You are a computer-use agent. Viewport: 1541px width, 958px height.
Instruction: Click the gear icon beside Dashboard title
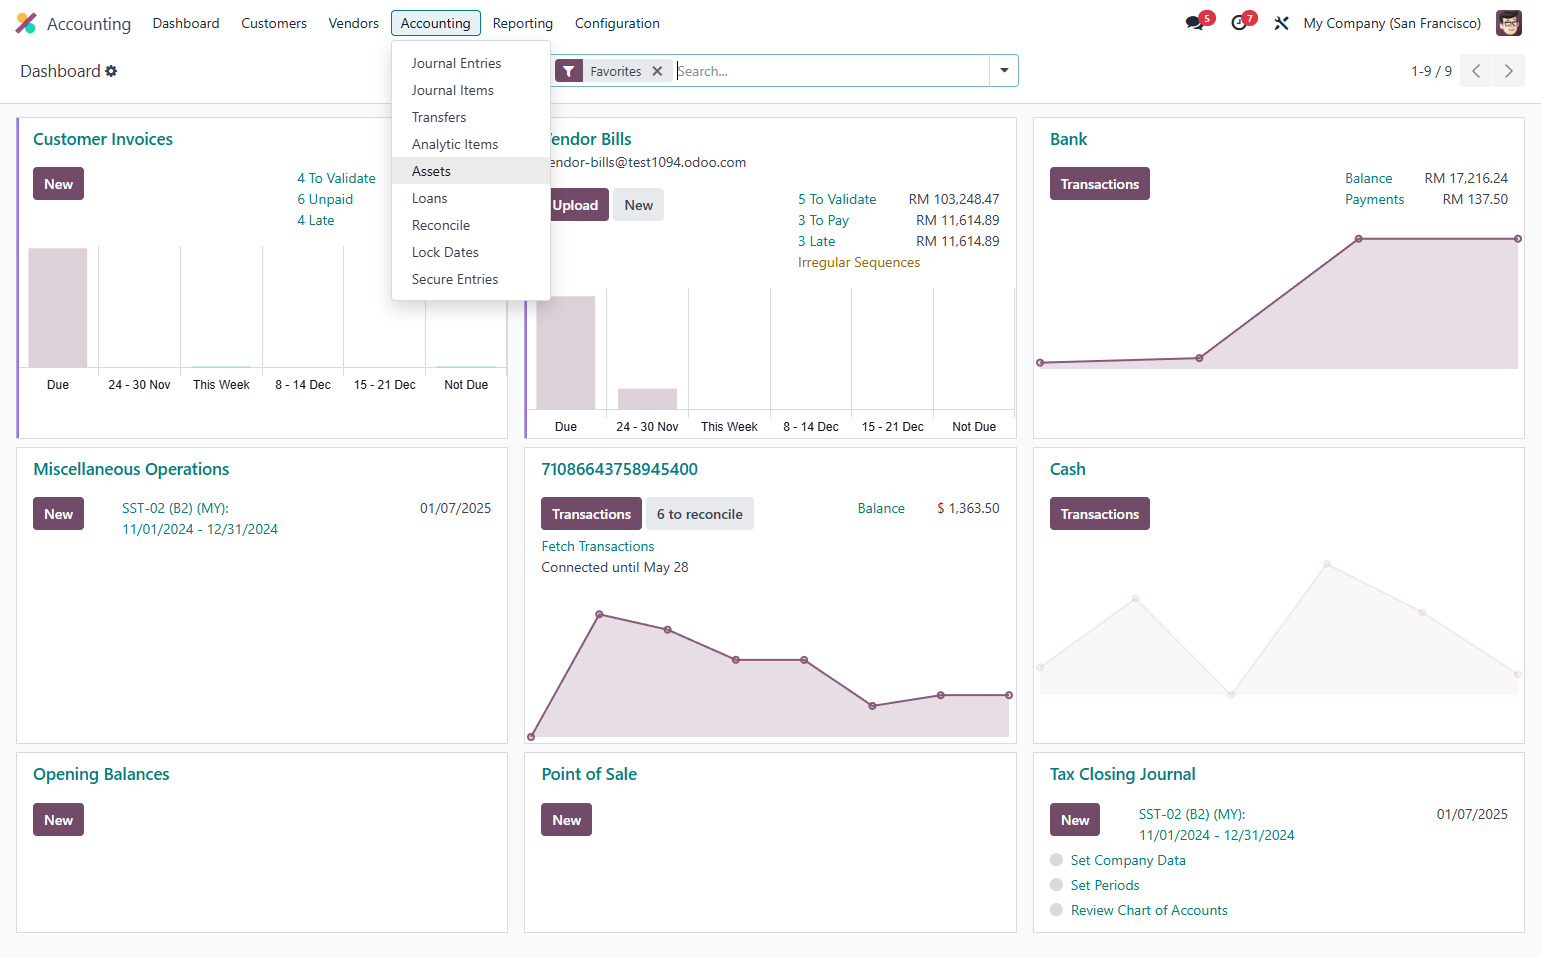[111, 71]
